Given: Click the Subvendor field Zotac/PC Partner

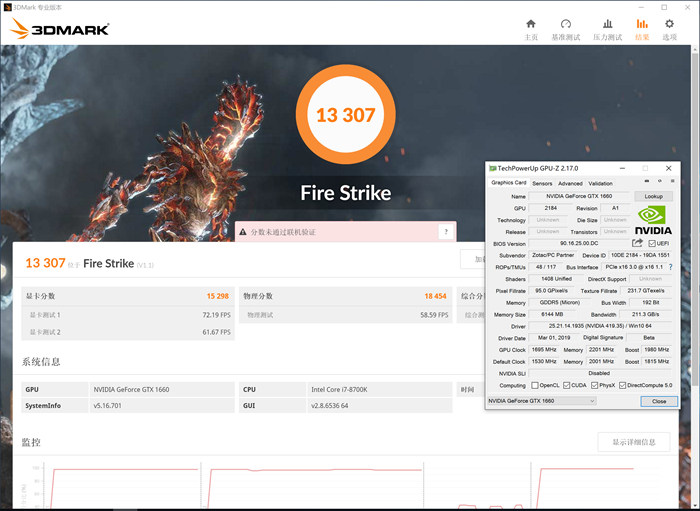Looking at the screenshot, I should [x=553, y=255].
